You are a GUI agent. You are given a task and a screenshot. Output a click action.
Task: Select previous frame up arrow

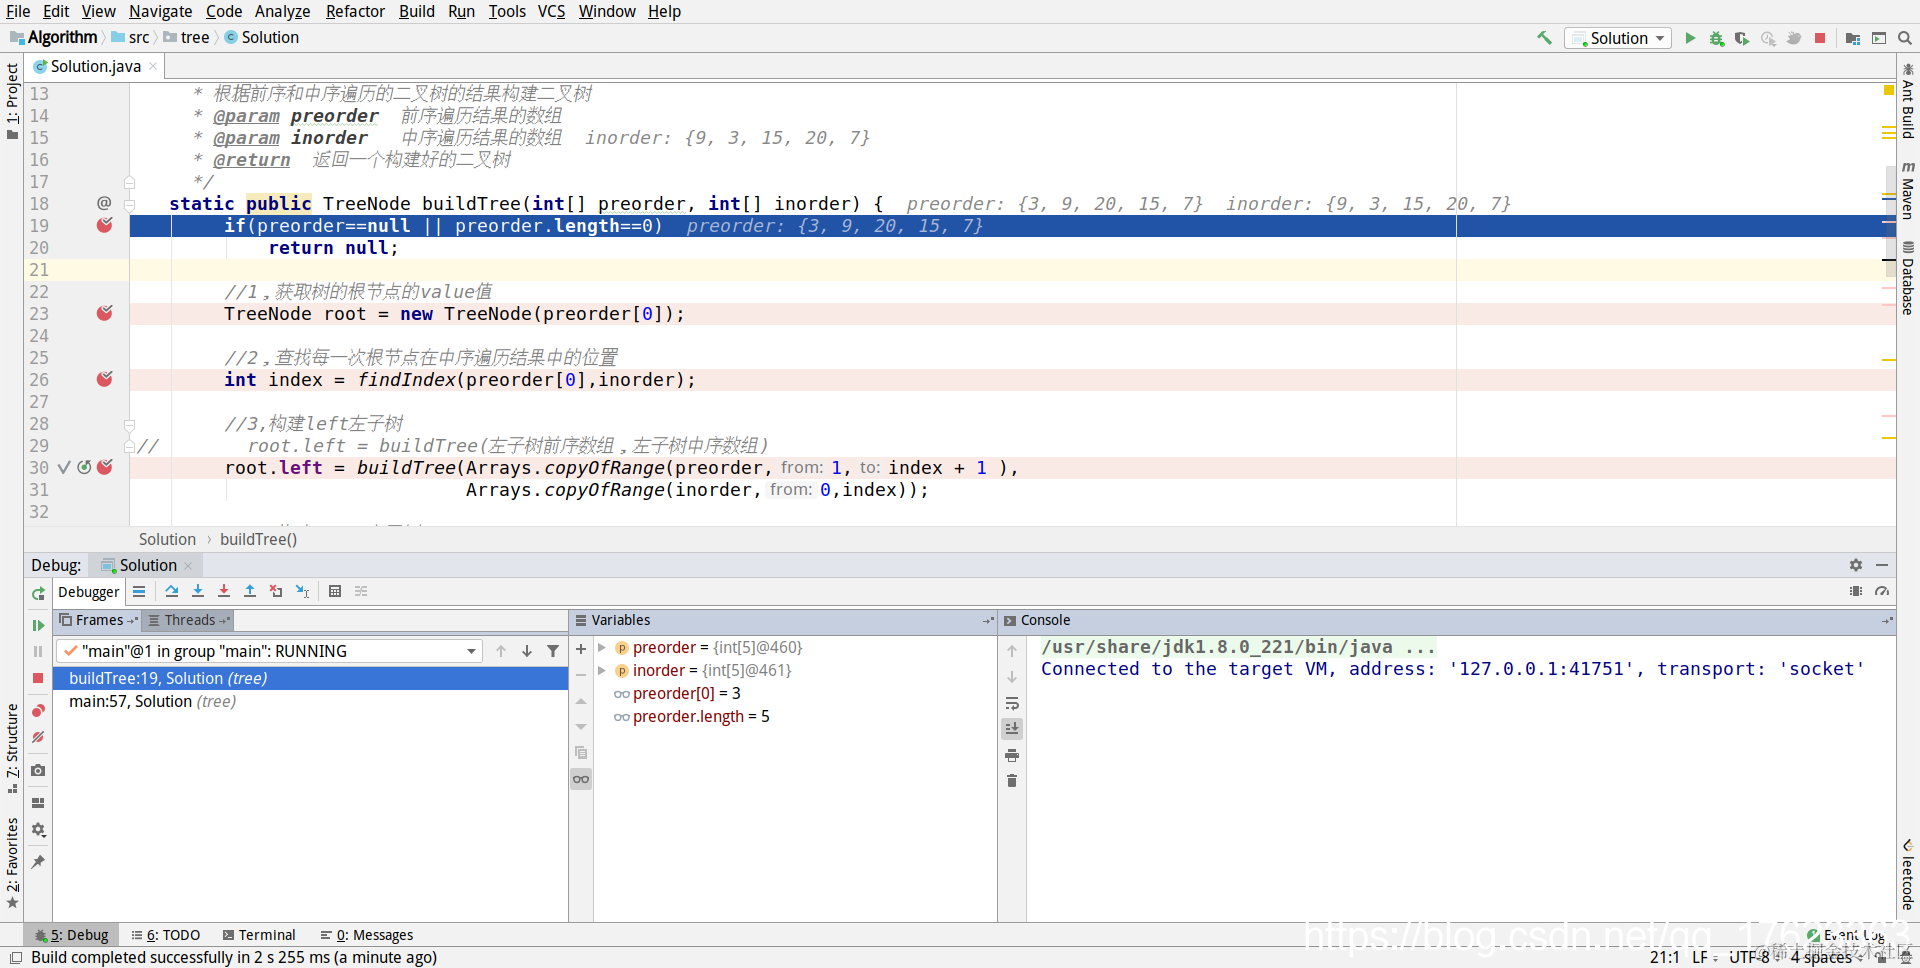pyautogui.click(x=501, y=651)
